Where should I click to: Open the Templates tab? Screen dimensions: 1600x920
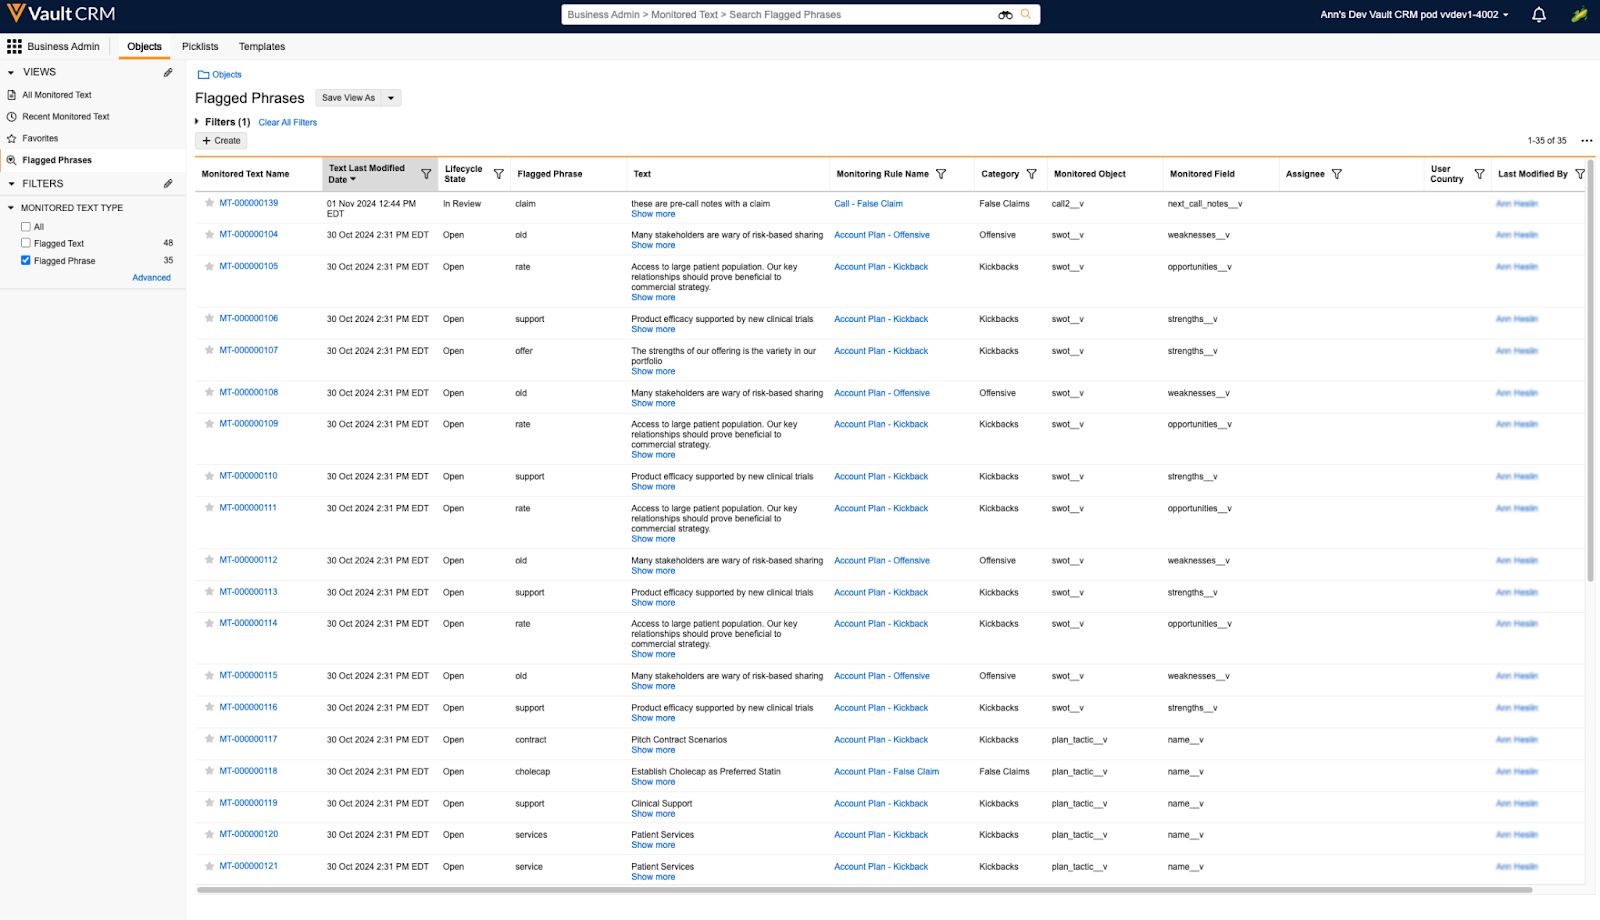point(262,47)
